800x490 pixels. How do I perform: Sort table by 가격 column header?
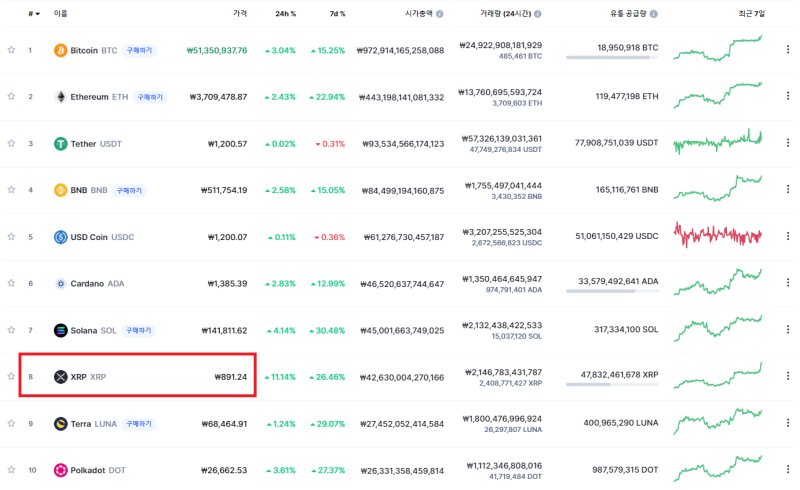(x=240, y=13)
